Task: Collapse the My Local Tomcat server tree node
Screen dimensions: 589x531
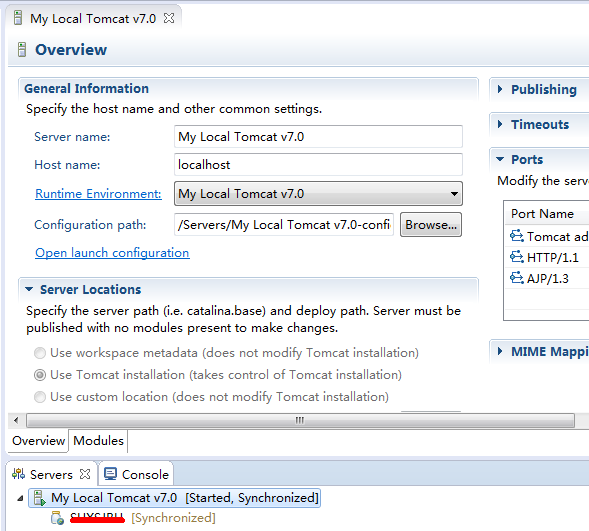Action: click(20, 498)
